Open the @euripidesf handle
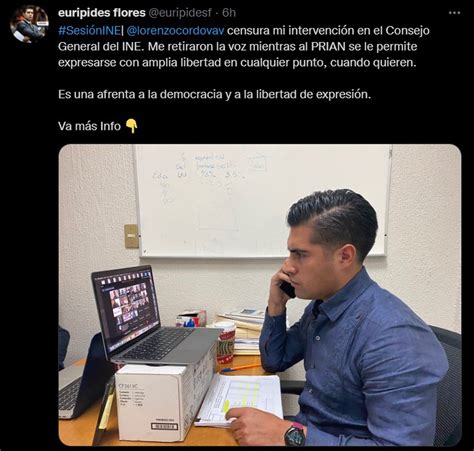This screenshot has height=451, width=474. tap(180, 13)
